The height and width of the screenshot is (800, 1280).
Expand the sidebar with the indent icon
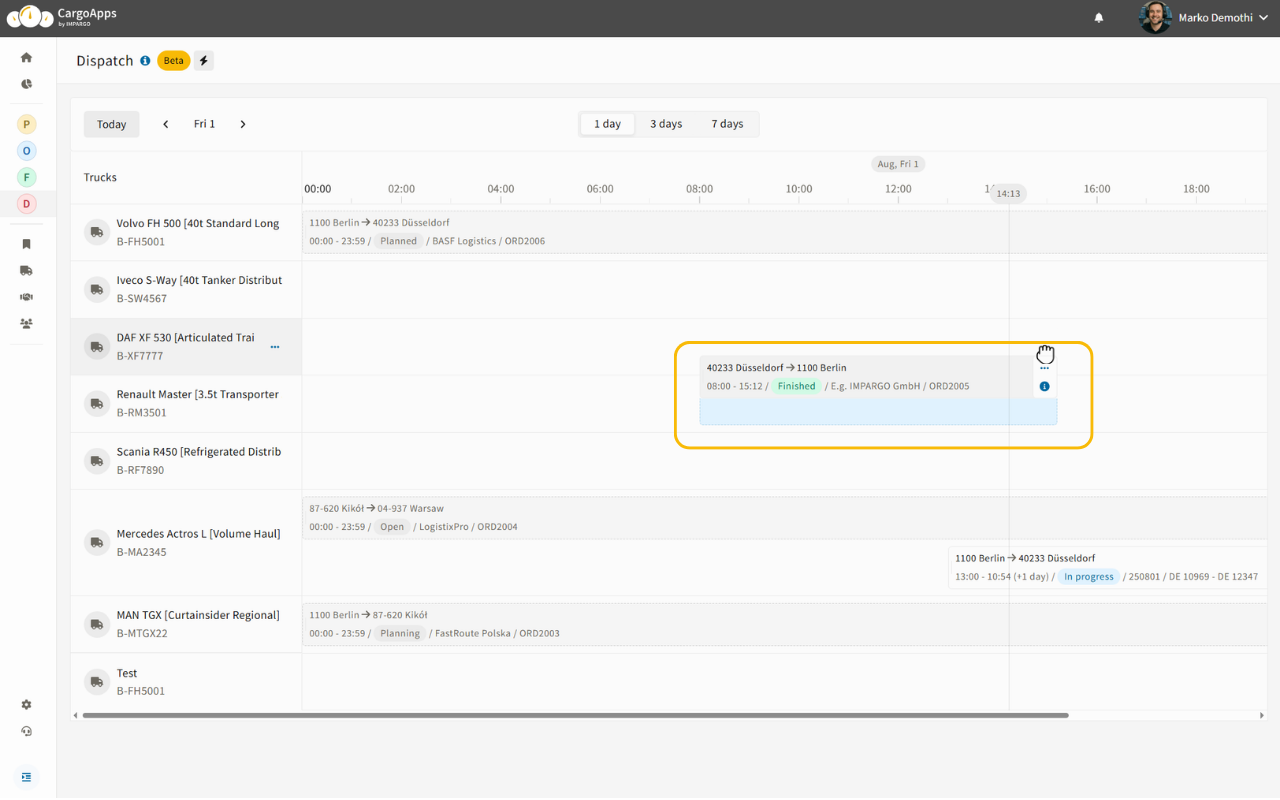(x=26, y=777)
